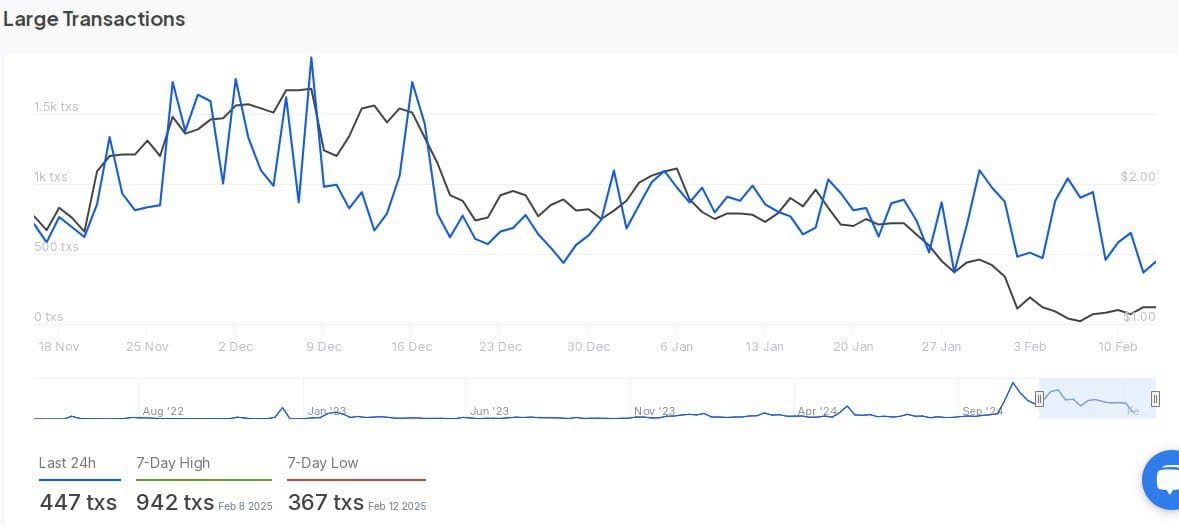Select the 7-Day Low stat label

click(x=322, y=463)
